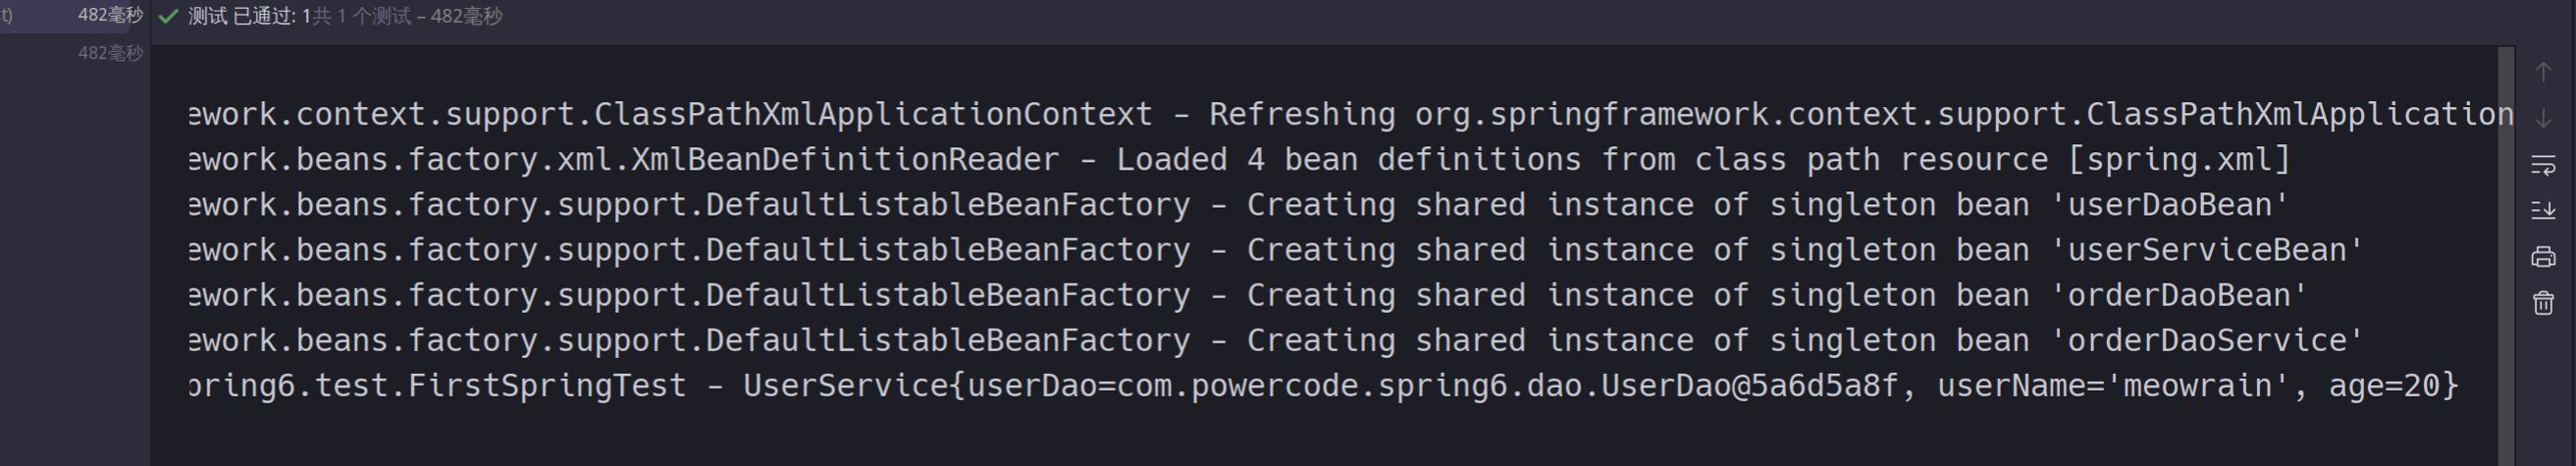Click the log line creating 'orderDaoService'
Viewport: 2576px width, 466px height.
click(1200, 340)
